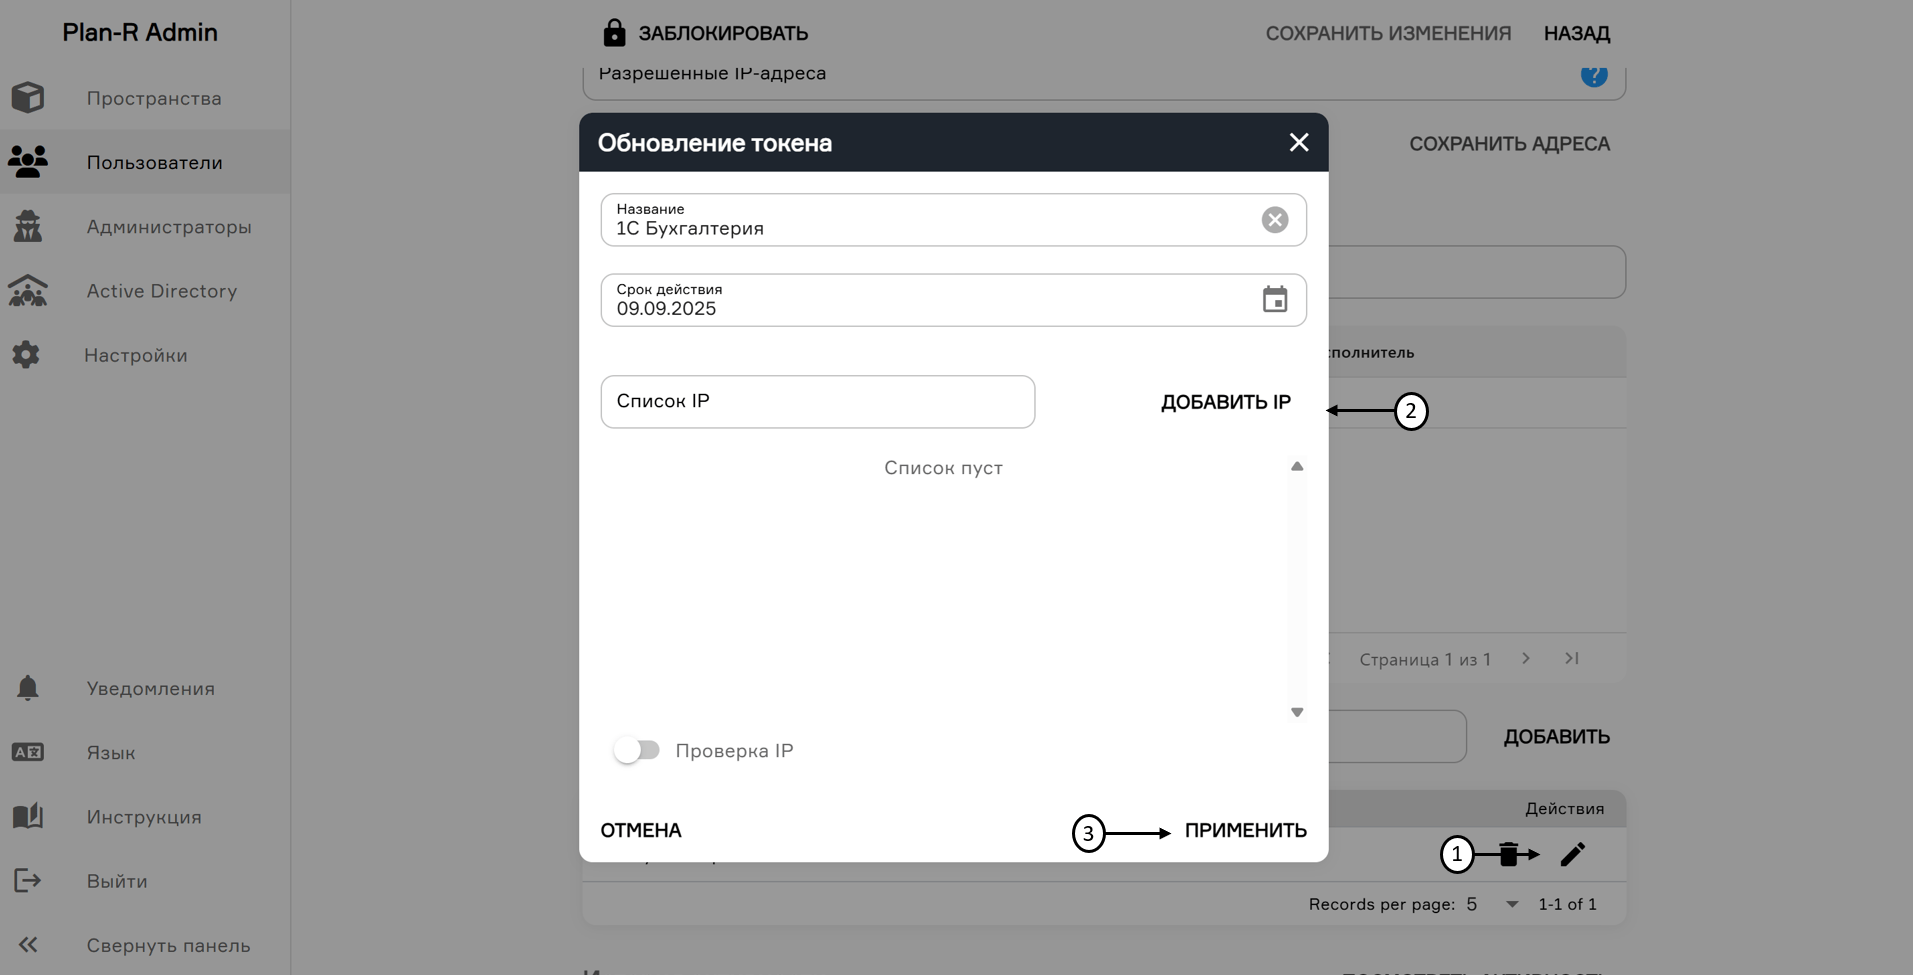The image size is (1913, 975).
Task: Edit the token using pencil icon
Action: (x=1573, y=854)
